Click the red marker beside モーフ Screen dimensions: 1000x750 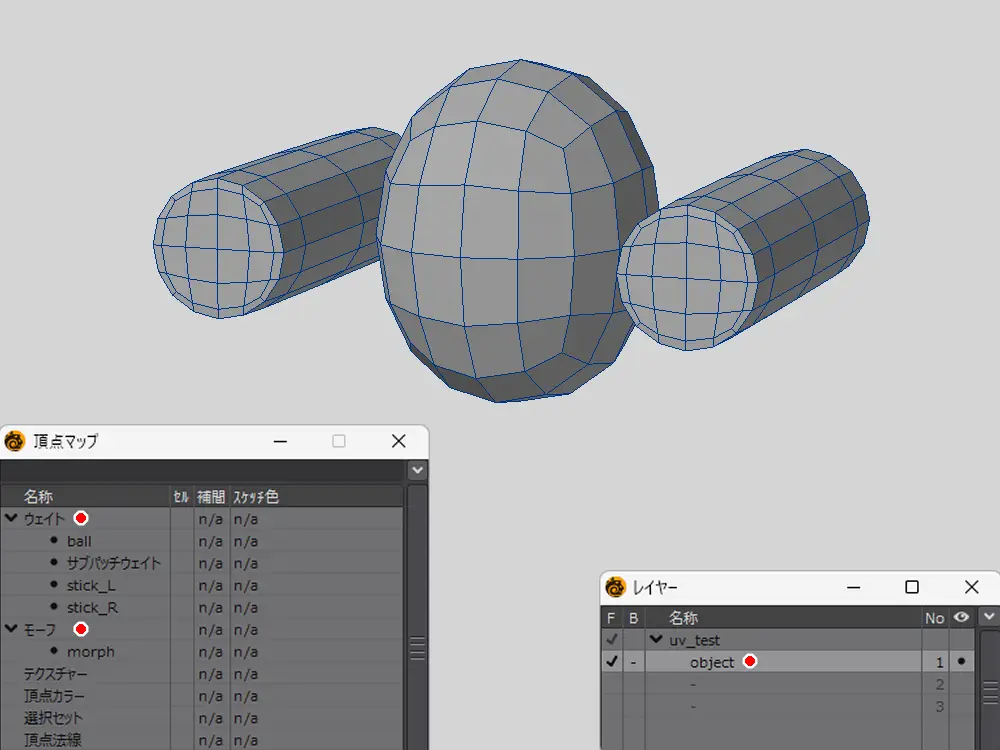coord(81,629)
